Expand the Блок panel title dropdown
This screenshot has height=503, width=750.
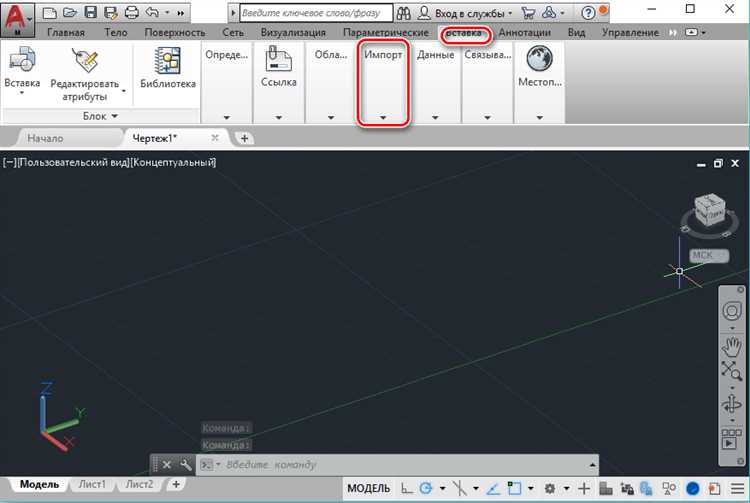pyautogui.click(x=100, y=116)
